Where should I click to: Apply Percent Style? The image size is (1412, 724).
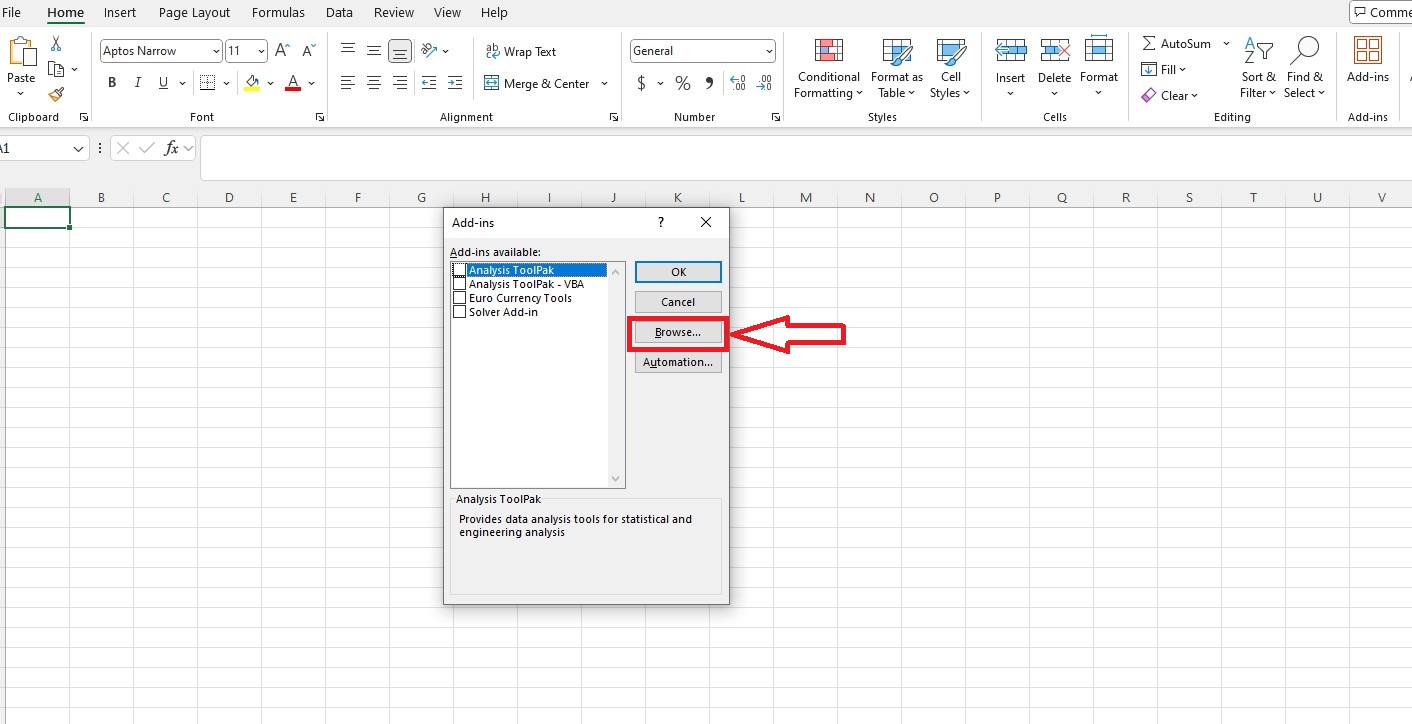(683, 83)
